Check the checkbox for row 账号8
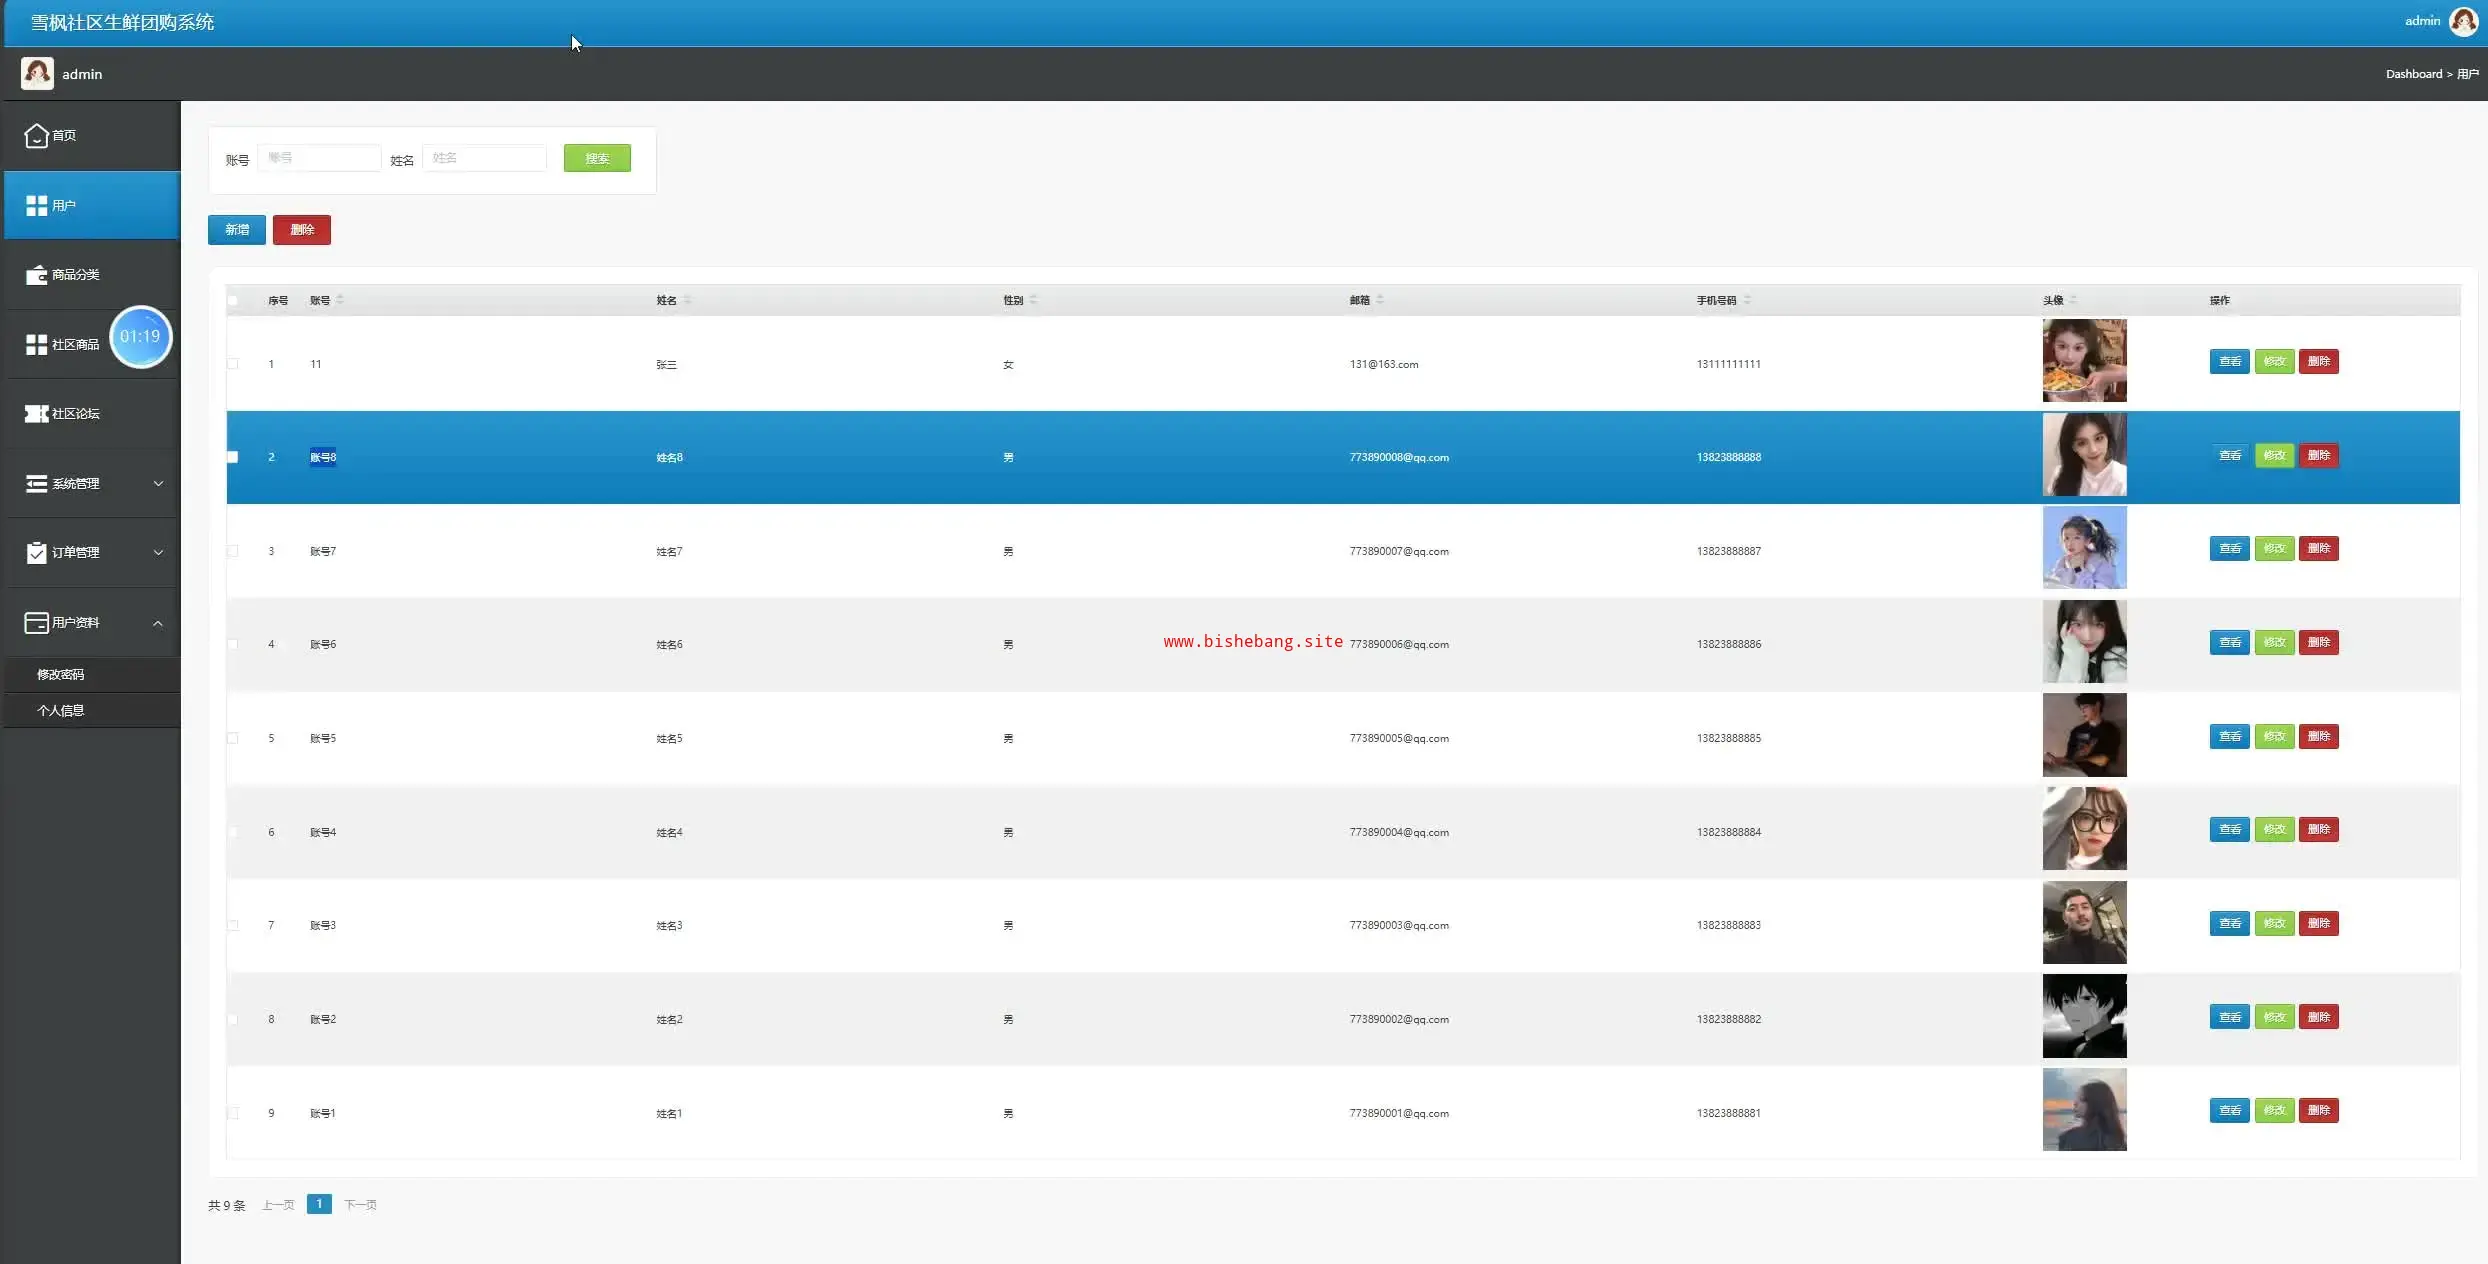 coord(233,457)
